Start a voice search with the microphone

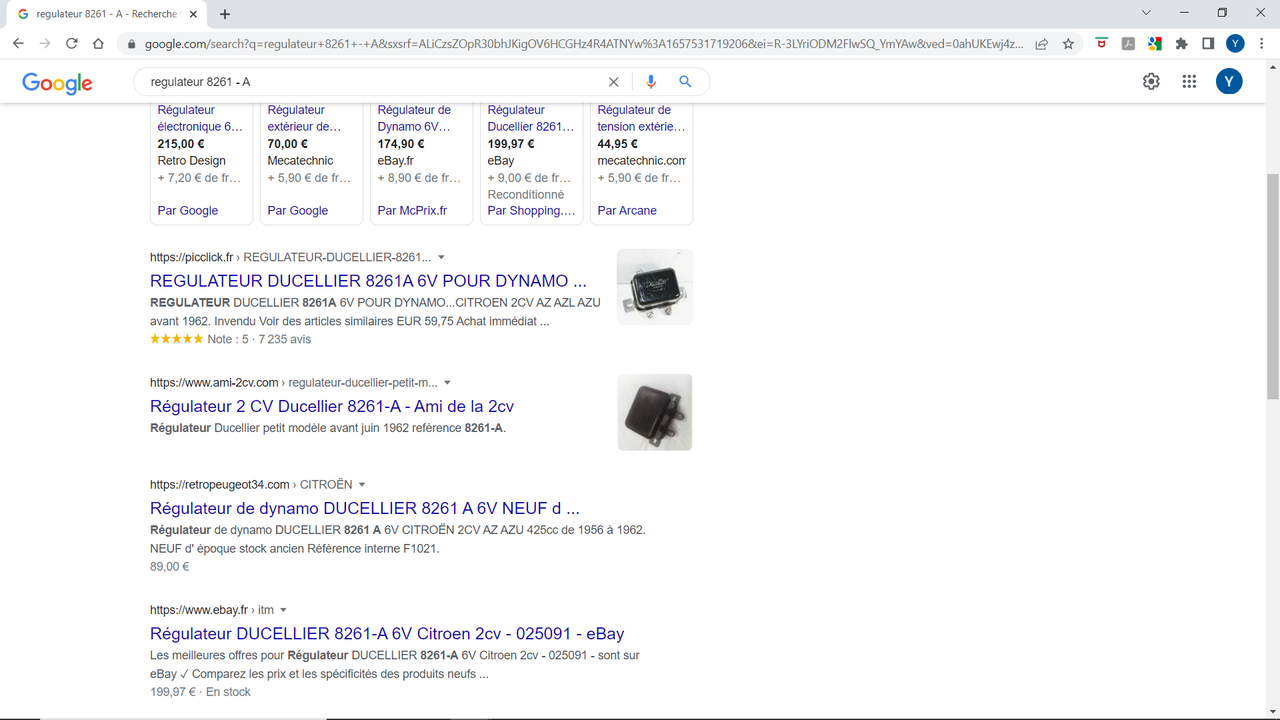(651, 82)
